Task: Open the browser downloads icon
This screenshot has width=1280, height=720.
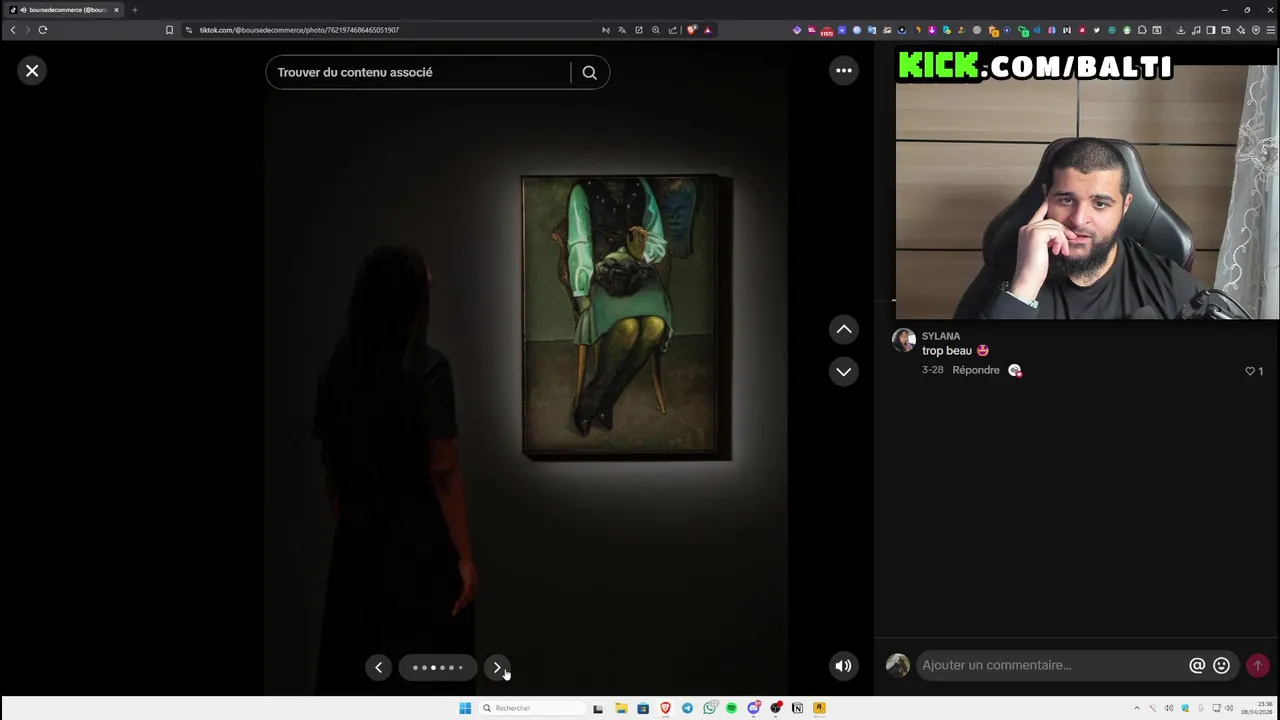Action: coord(1181,30)
